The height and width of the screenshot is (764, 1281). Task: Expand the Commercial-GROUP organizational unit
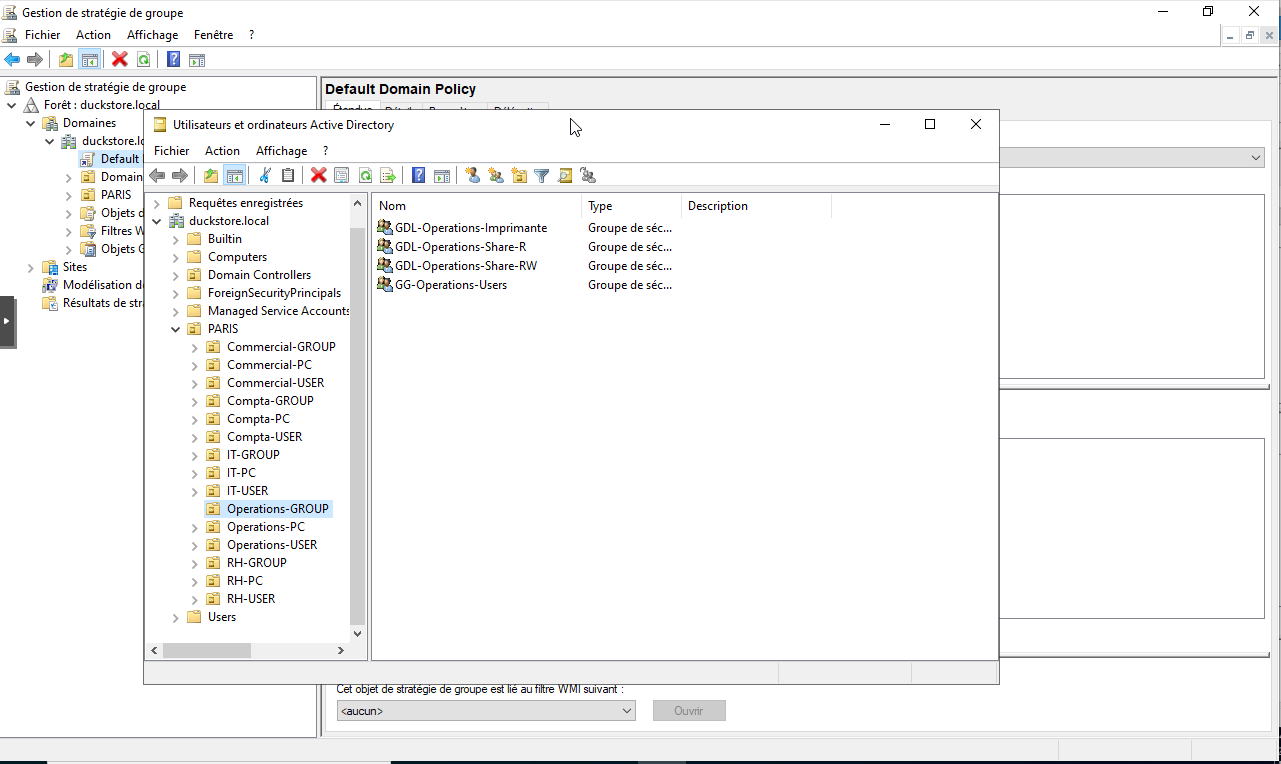pos(195,347)
